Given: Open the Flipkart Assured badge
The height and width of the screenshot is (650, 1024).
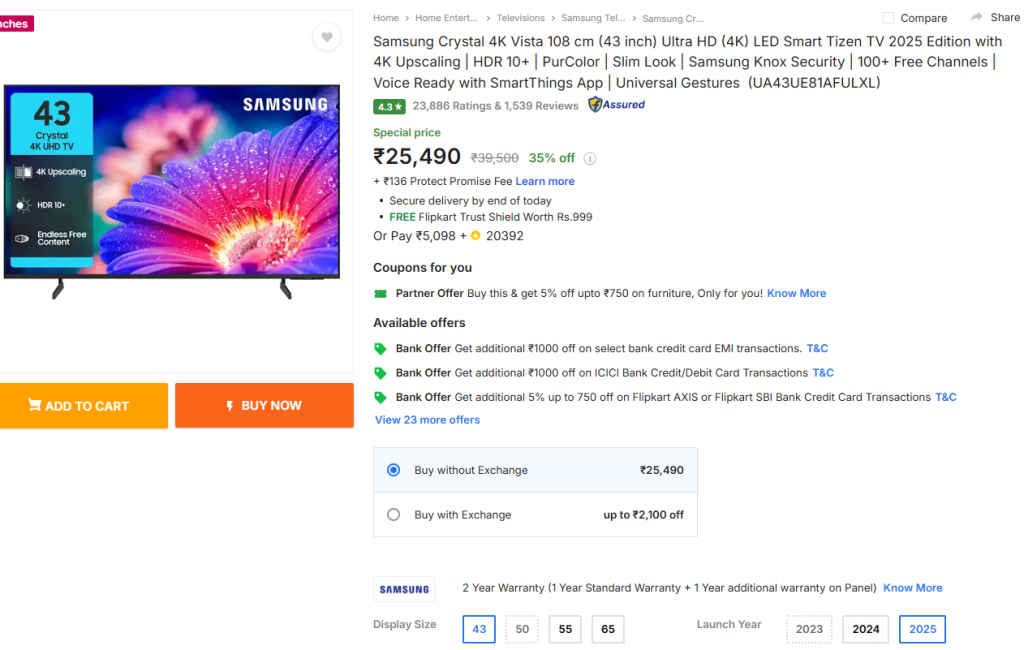Looking at the screenshot, I should 616,104.
